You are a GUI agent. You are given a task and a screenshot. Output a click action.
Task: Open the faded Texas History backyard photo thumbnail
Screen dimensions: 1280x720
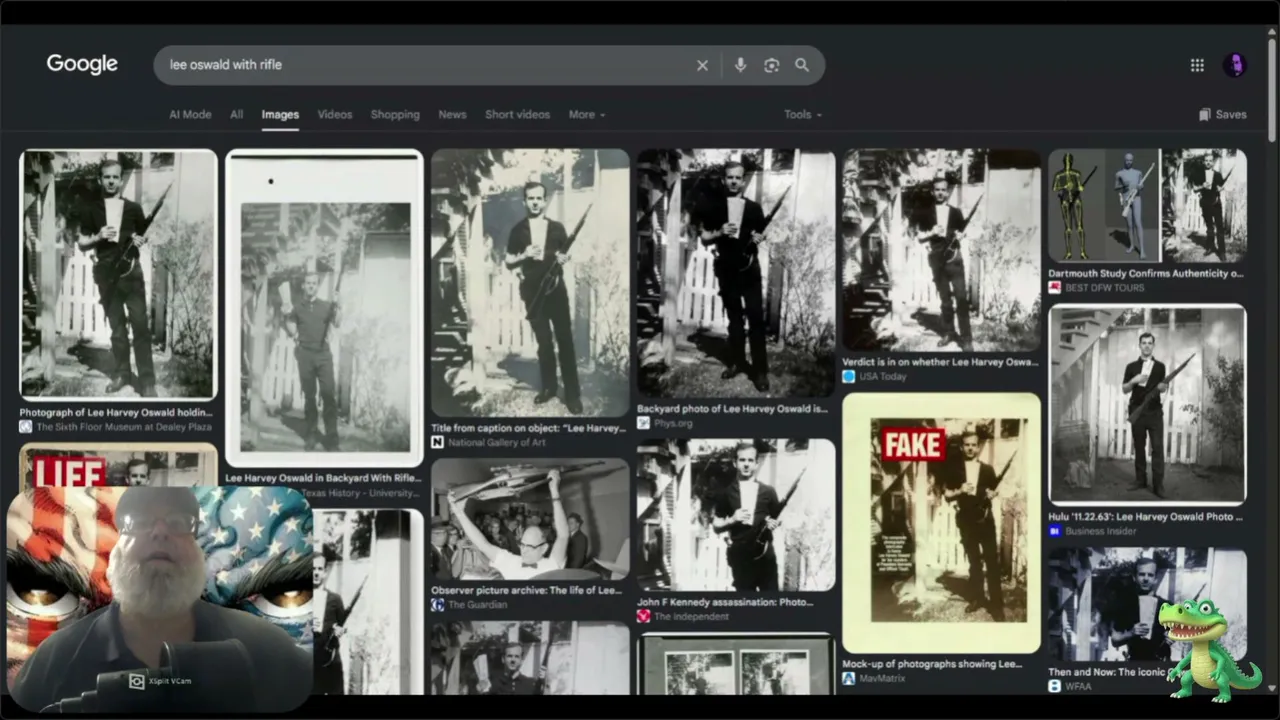point(324,308)
